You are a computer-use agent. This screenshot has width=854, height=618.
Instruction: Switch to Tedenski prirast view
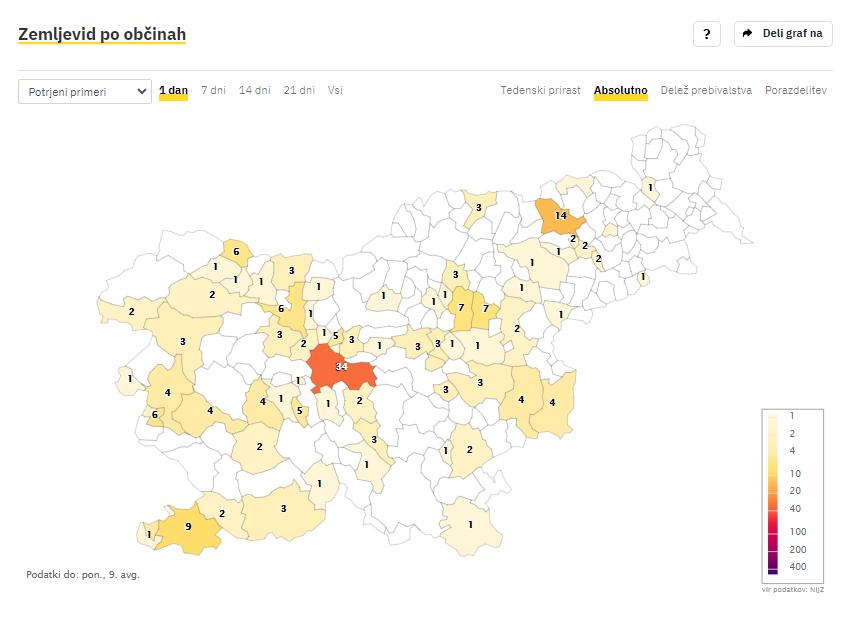click(540, 90)
